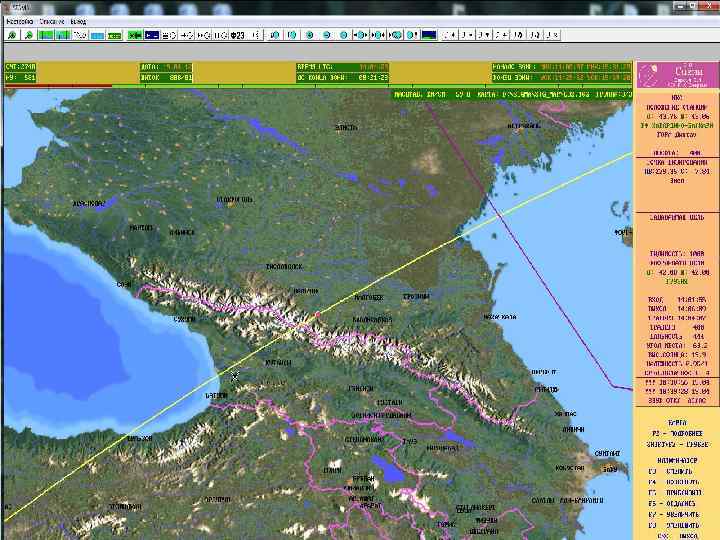Click the Ереван city label on map

[x=363, y=478]
